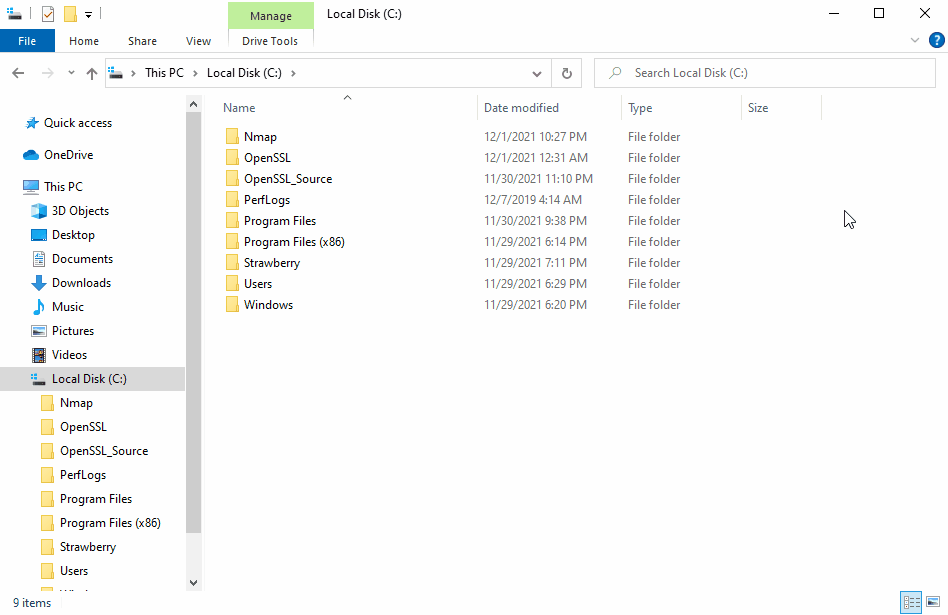Click the Properties icon in quick access toolbar
948x615 pixels.
coord(47,14)
